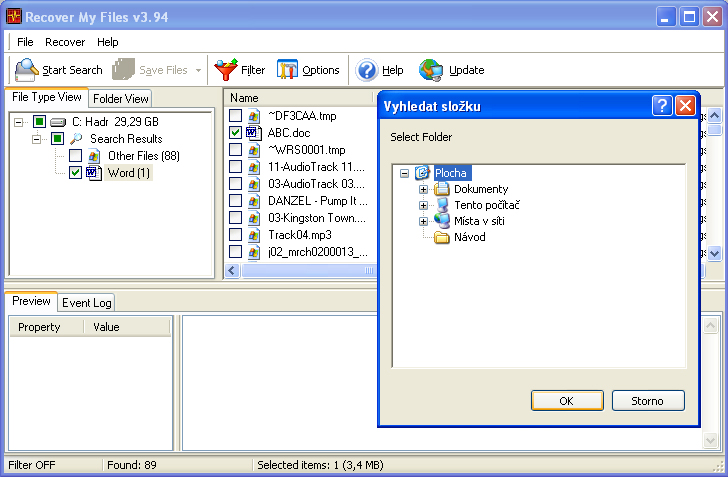This screenshot has height=477, width=728.
Task: Click the Check the DANZEL - Pump It checkbox
Action: click(x=235, y=201)
